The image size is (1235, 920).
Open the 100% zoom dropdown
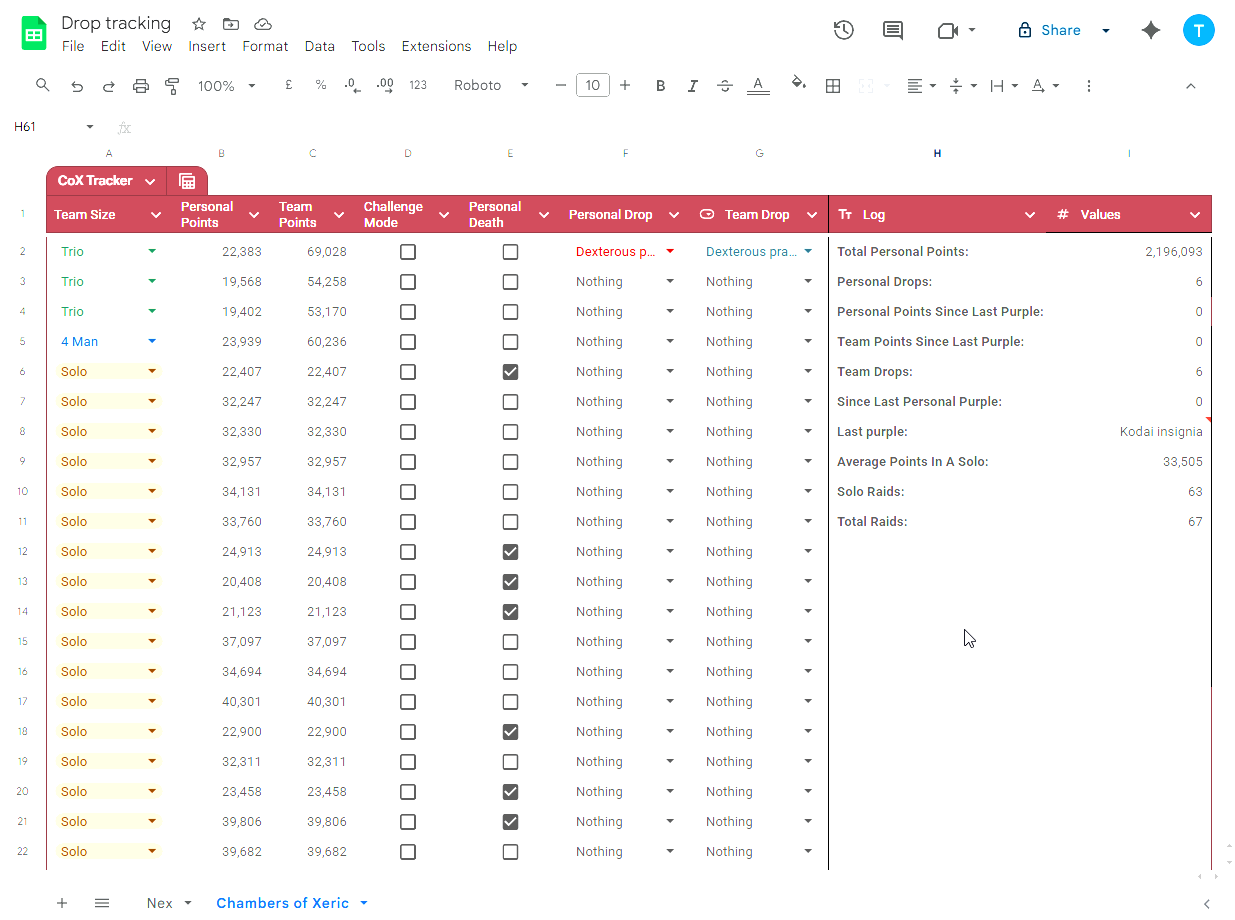click(x=226, y=86)
